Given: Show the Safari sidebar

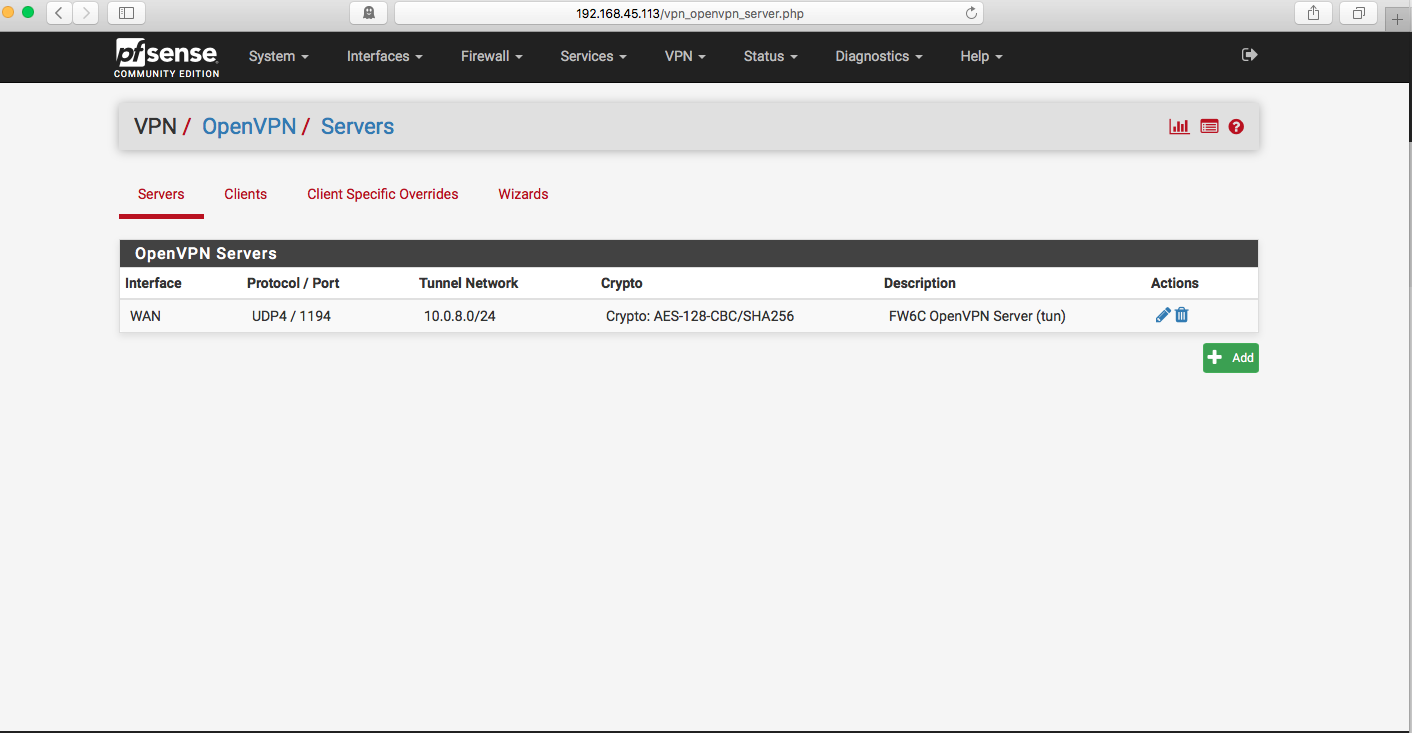Looking at the screenshot, I should coord(126,13).
